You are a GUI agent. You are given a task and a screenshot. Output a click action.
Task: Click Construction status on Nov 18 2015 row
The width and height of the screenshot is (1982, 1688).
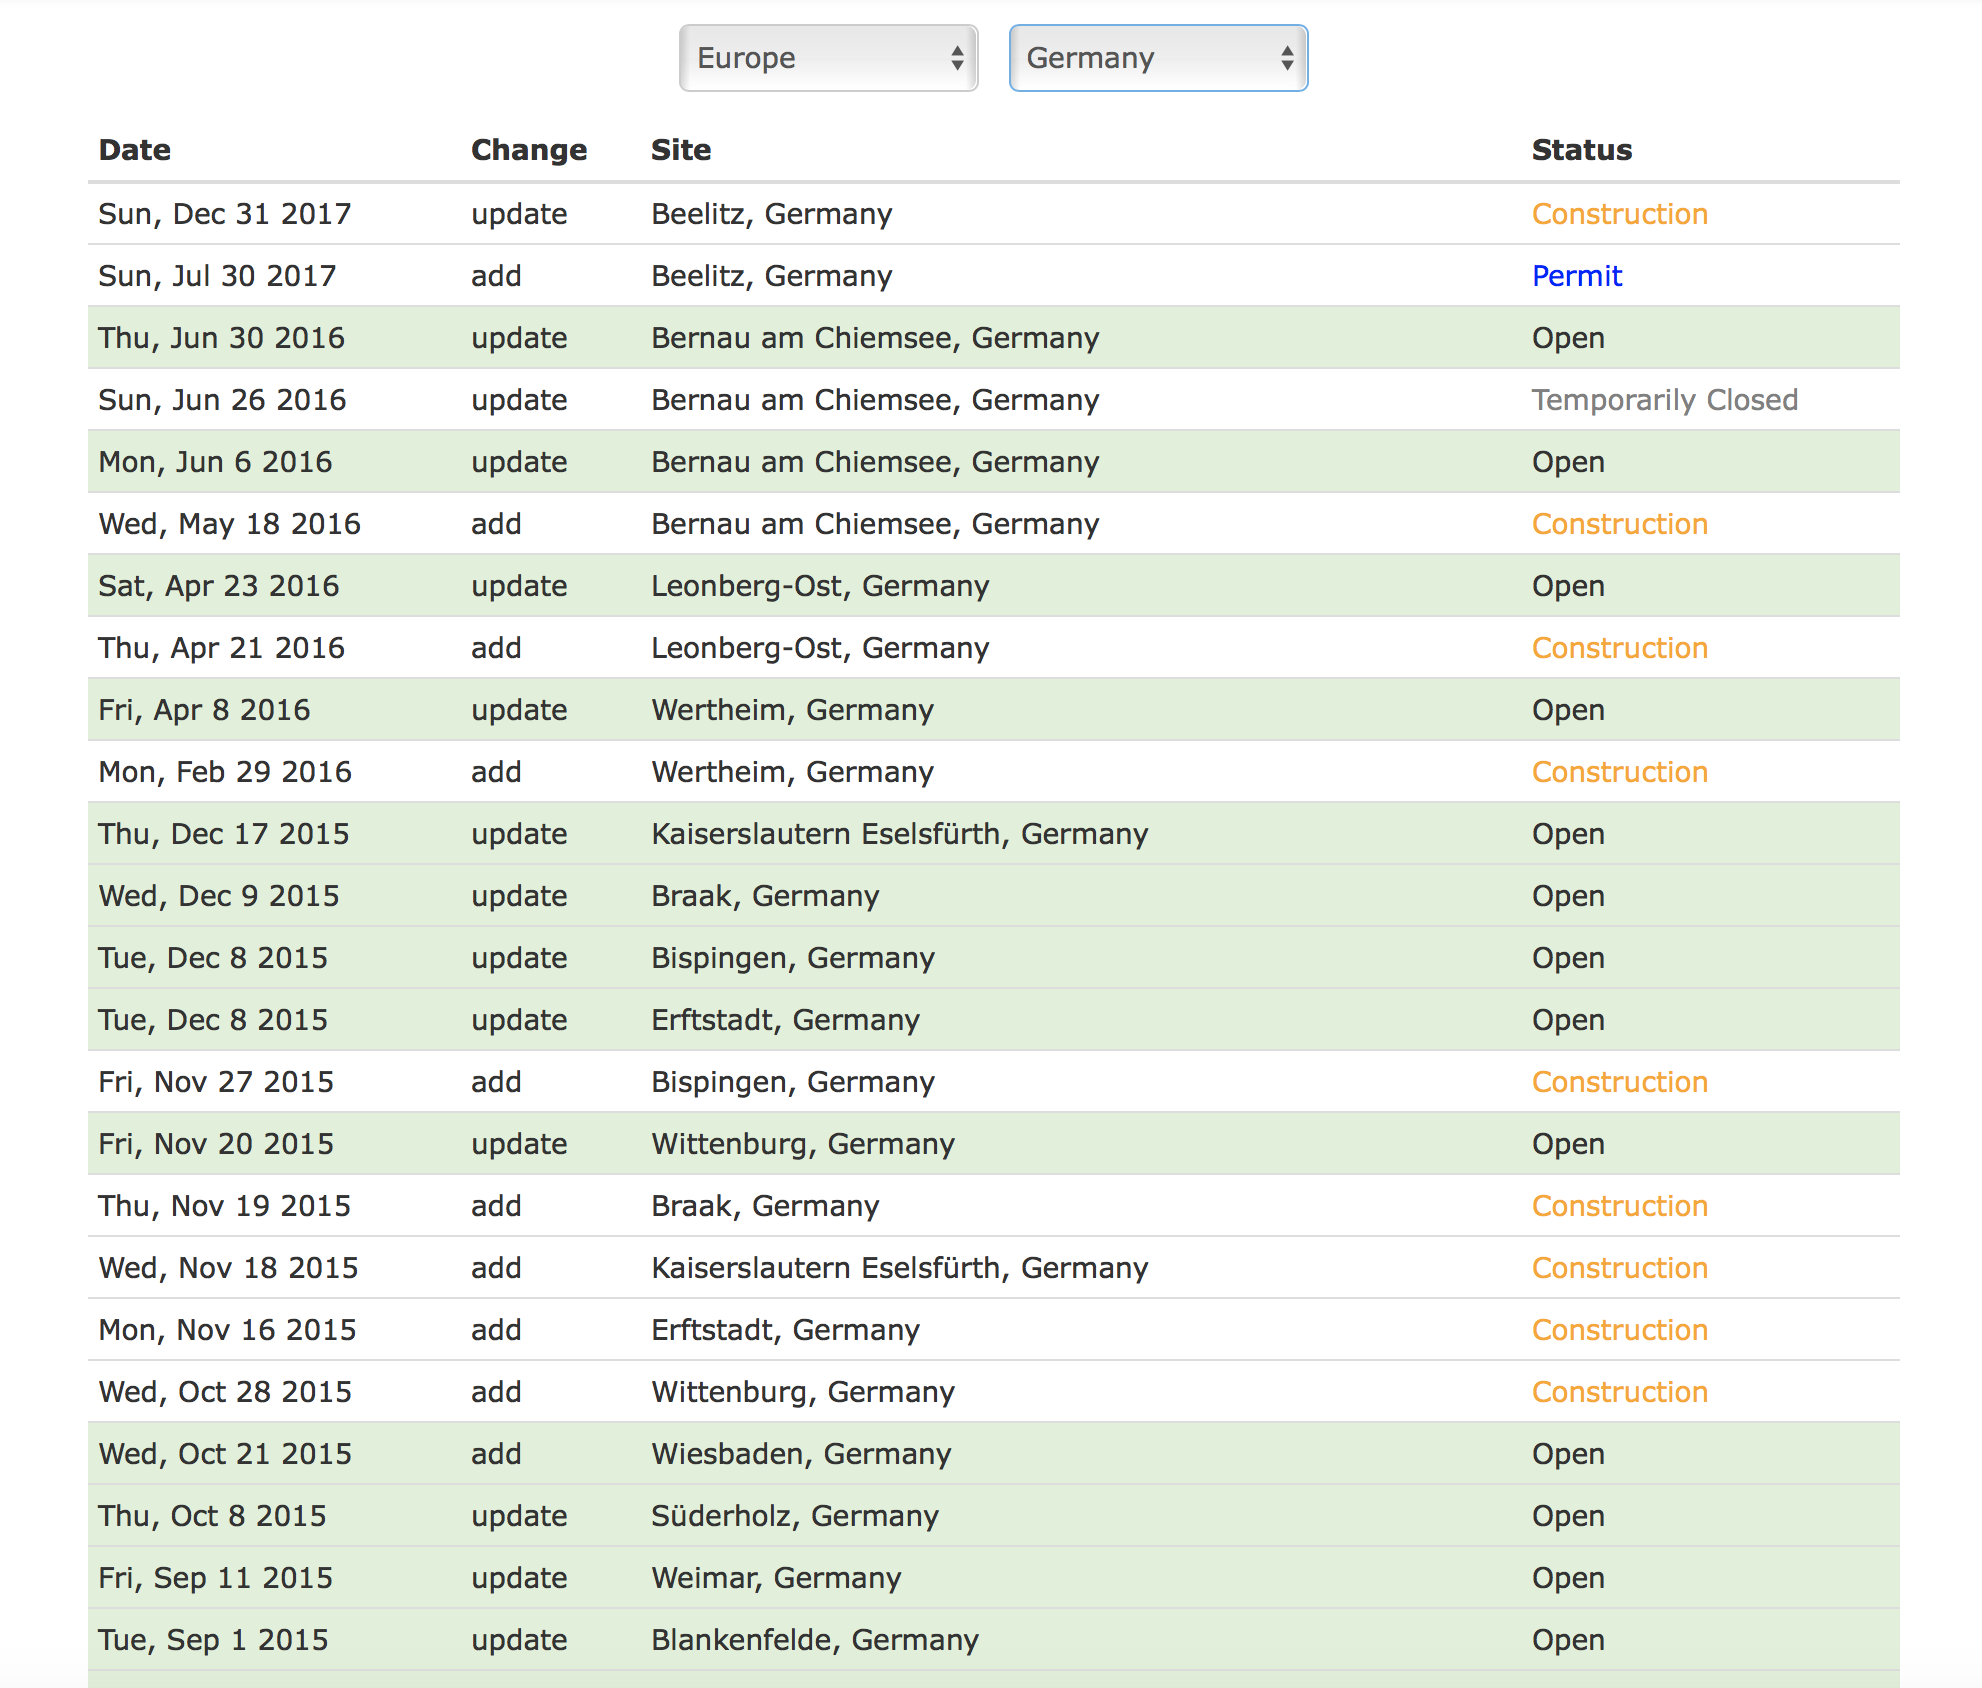point(1620,1268)
